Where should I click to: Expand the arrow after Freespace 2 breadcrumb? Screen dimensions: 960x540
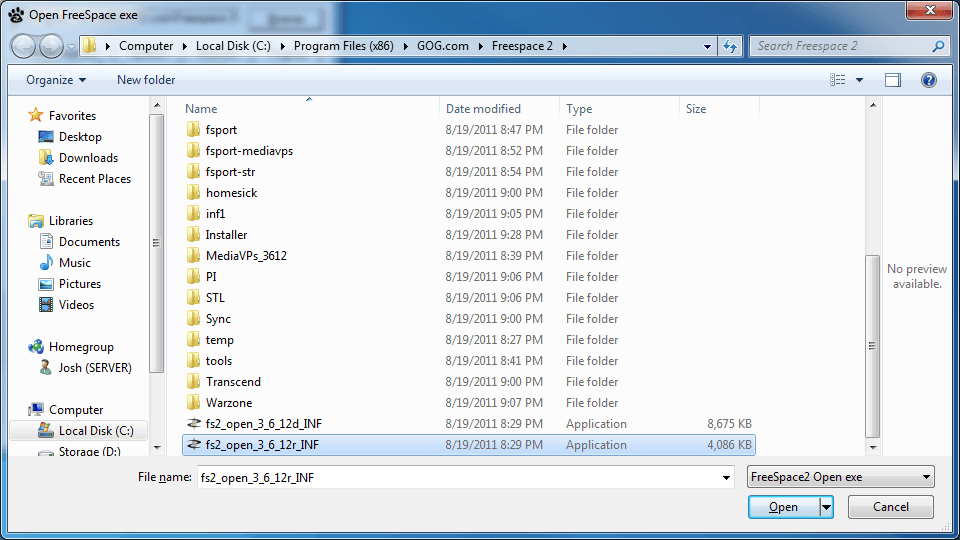point(564,46)
